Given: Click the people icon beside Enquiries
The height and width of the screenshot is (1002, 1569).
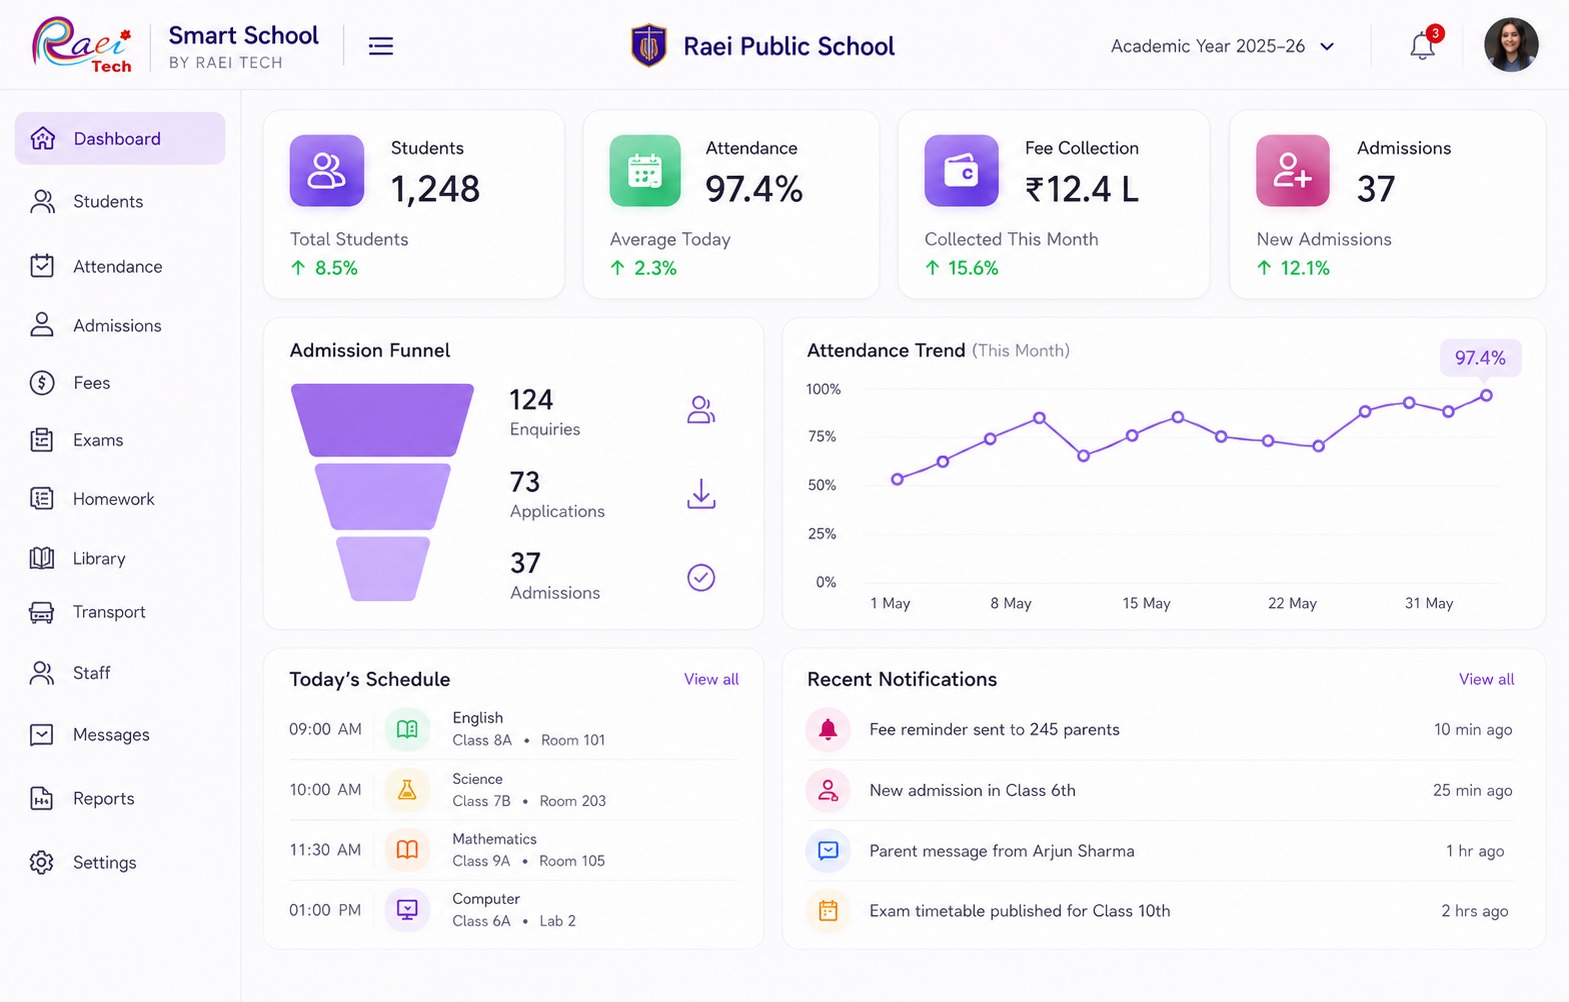Looking at the screenshot, I should click(x=701, y=410).
